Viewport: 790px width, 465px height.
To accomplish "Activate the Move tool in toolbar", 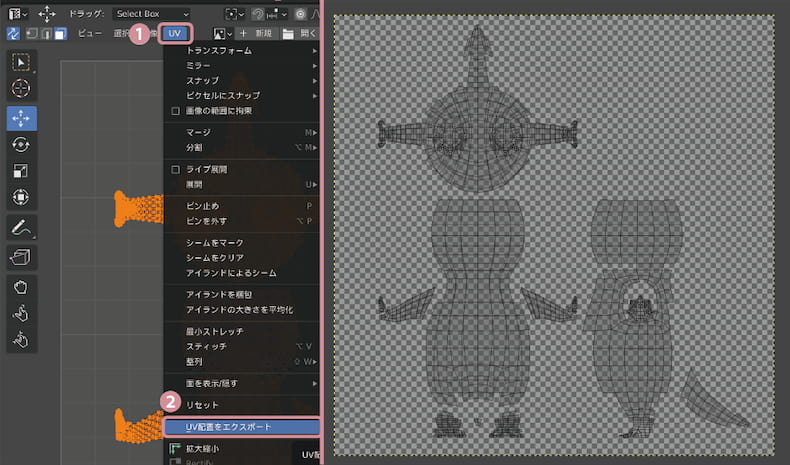I will tap(21, 118).
